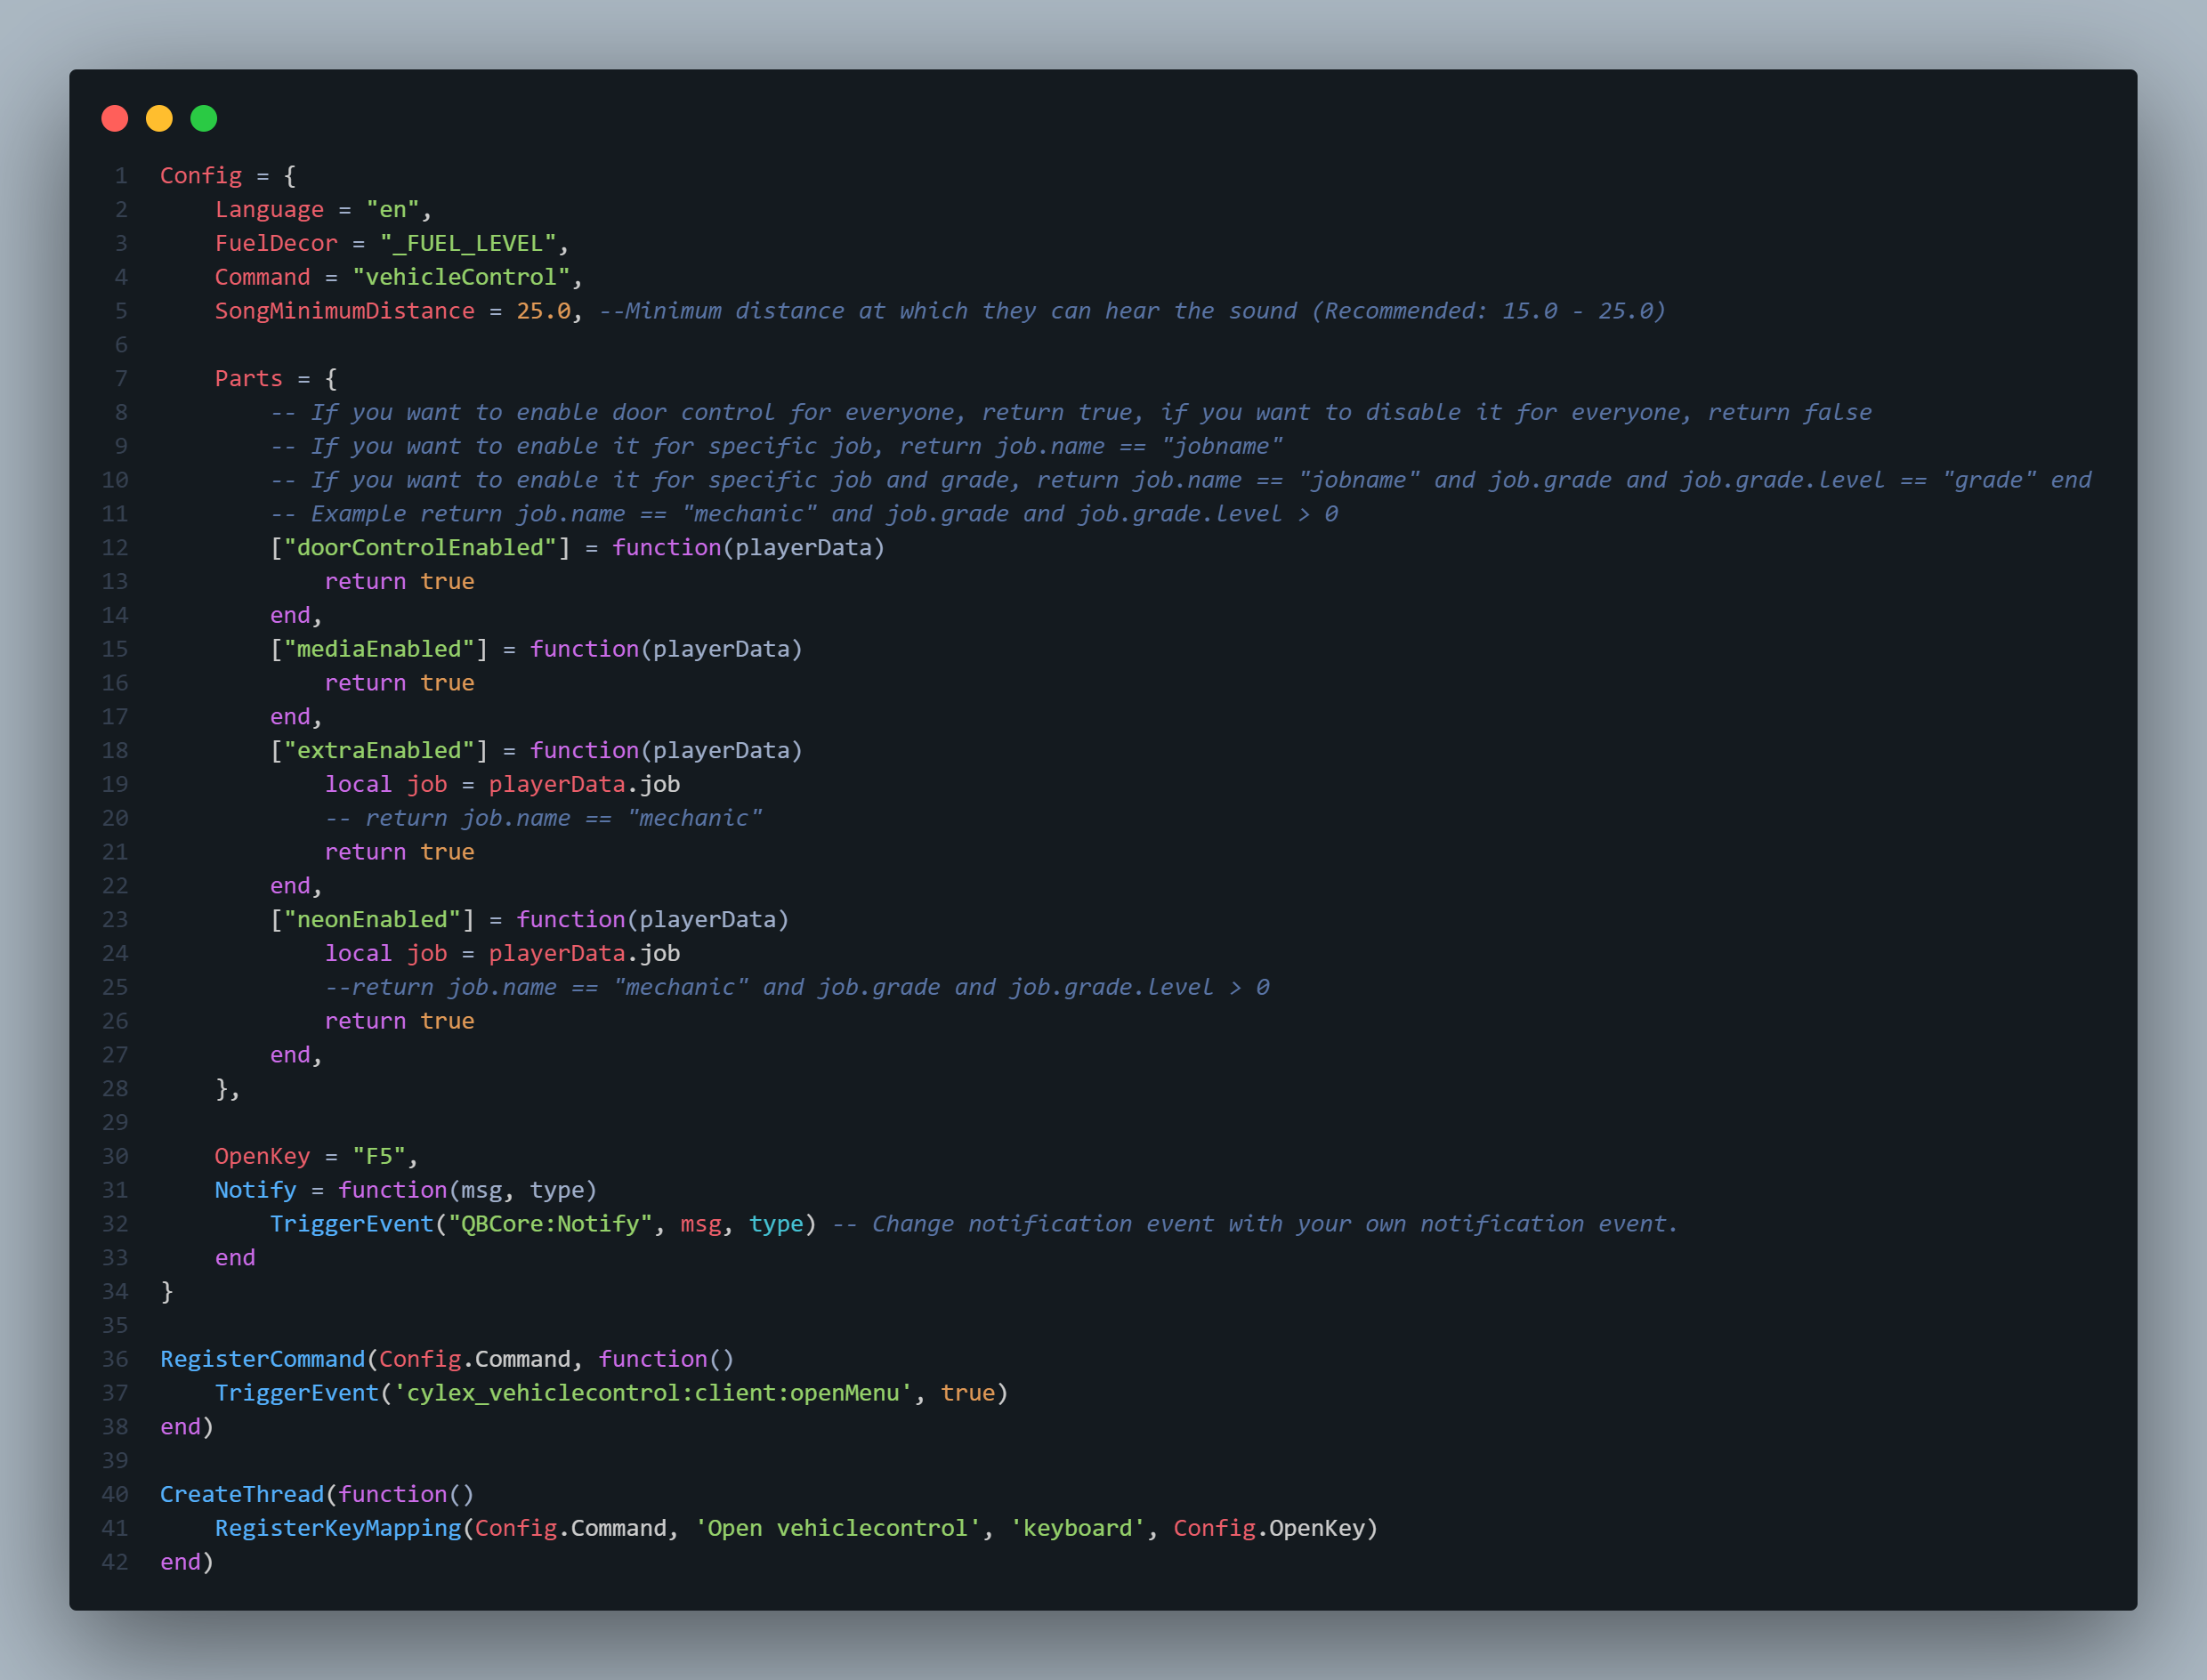Click the Language key on line 2
Screen dimensions: 2207x1680
coord(270,210)
